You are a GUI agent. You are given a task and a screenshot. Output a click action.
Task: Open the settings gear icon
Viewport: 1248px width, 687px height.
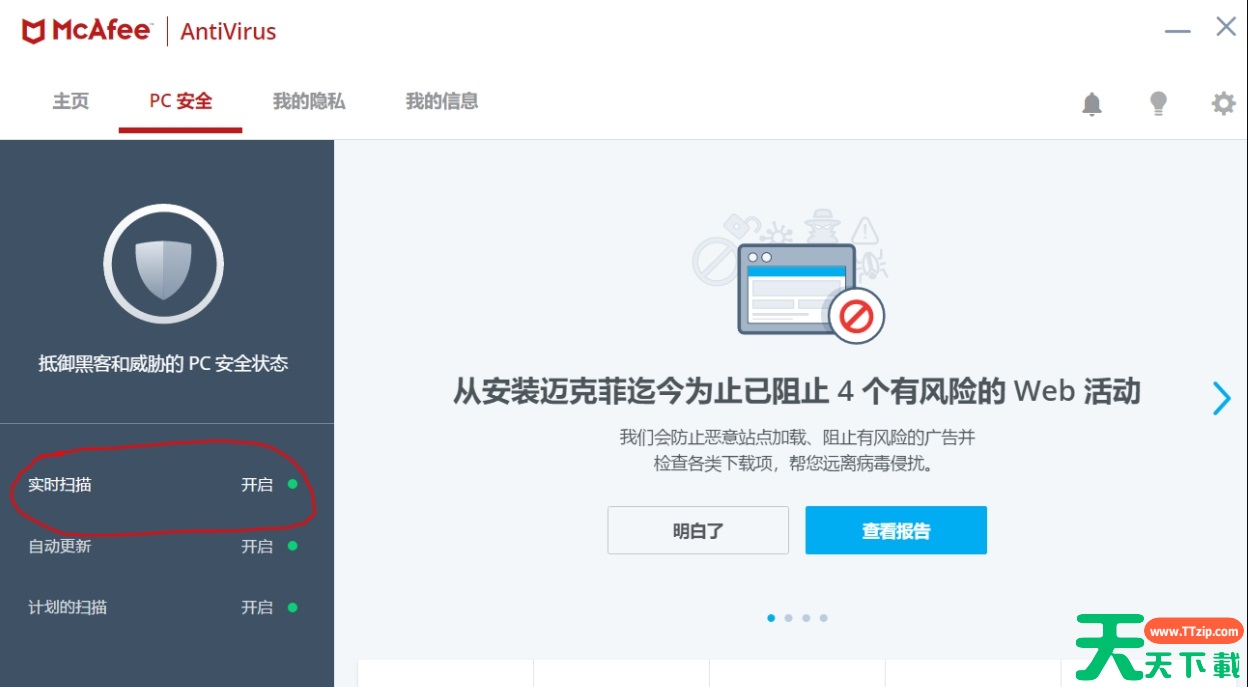pos(1223,103)
